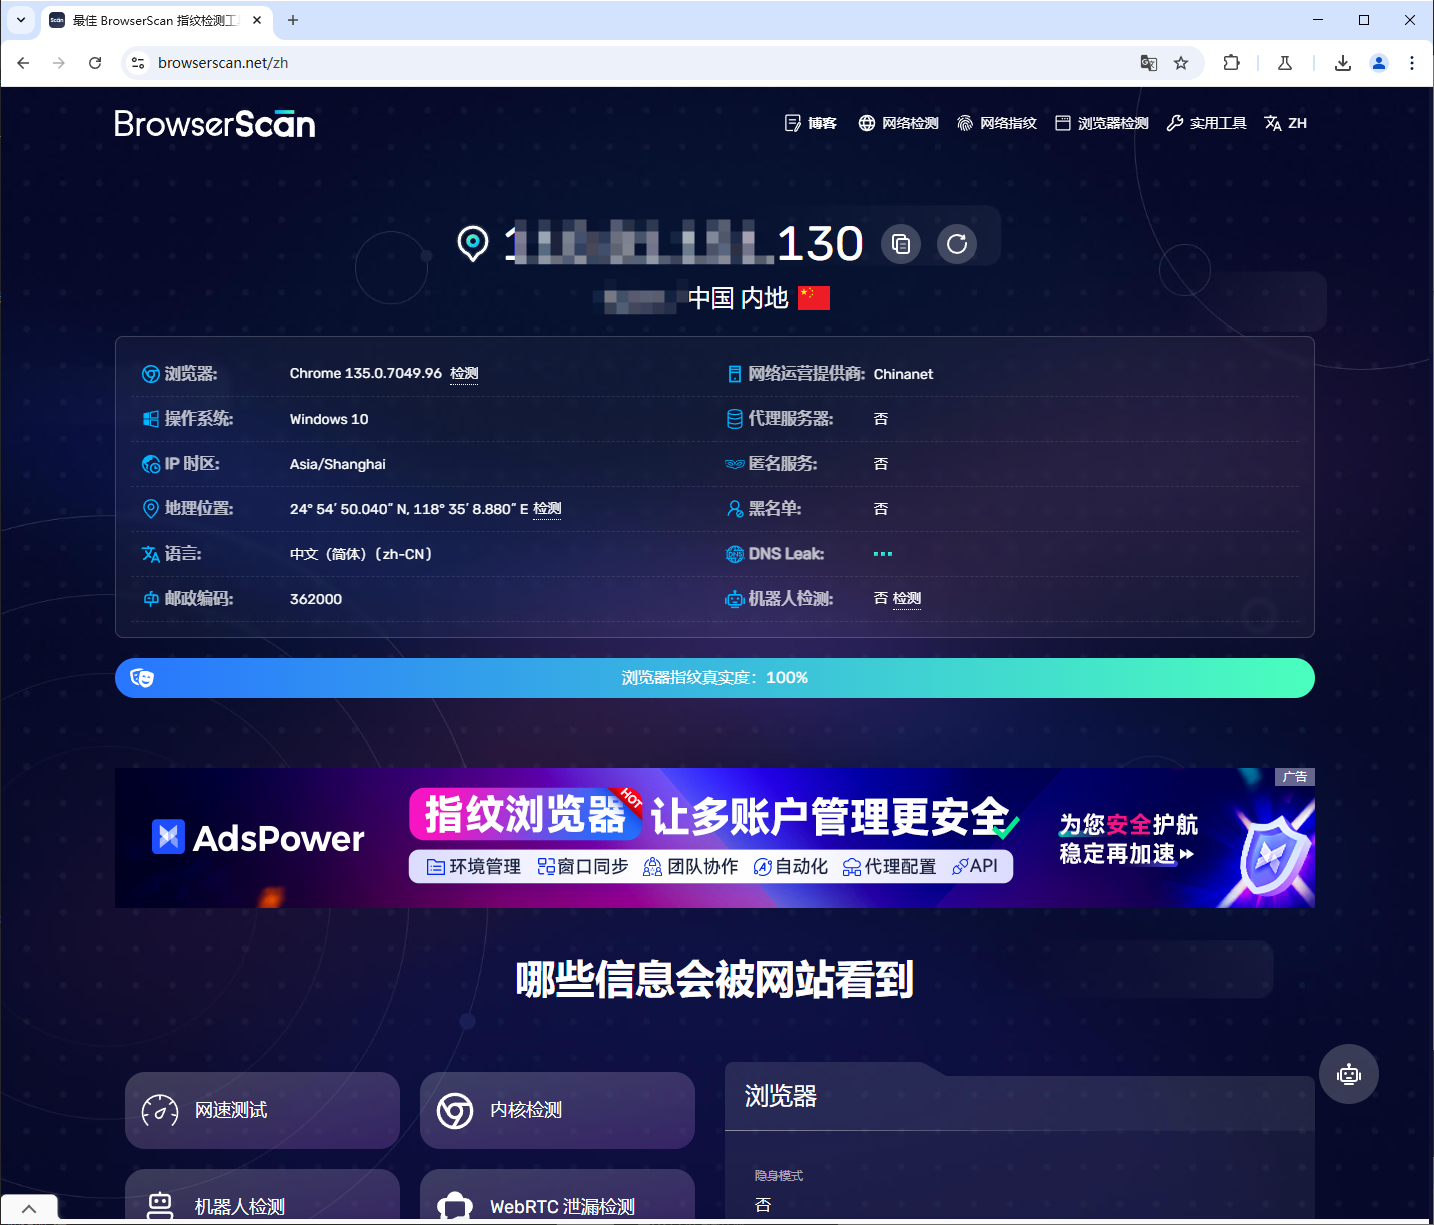Copy the IP address with copy icon
The image size is (1434, 1225).
[901, 244]
